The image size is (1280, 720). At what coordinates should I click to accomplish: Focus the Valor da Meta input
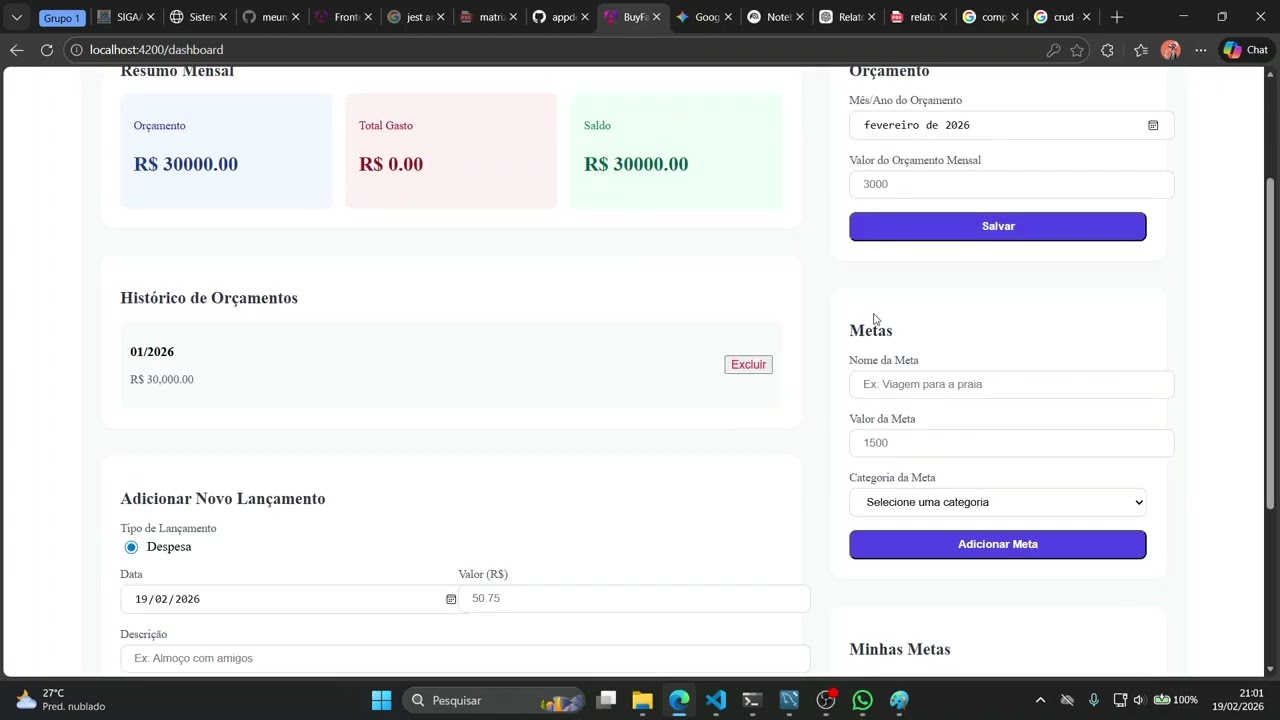pos(1011,443)
